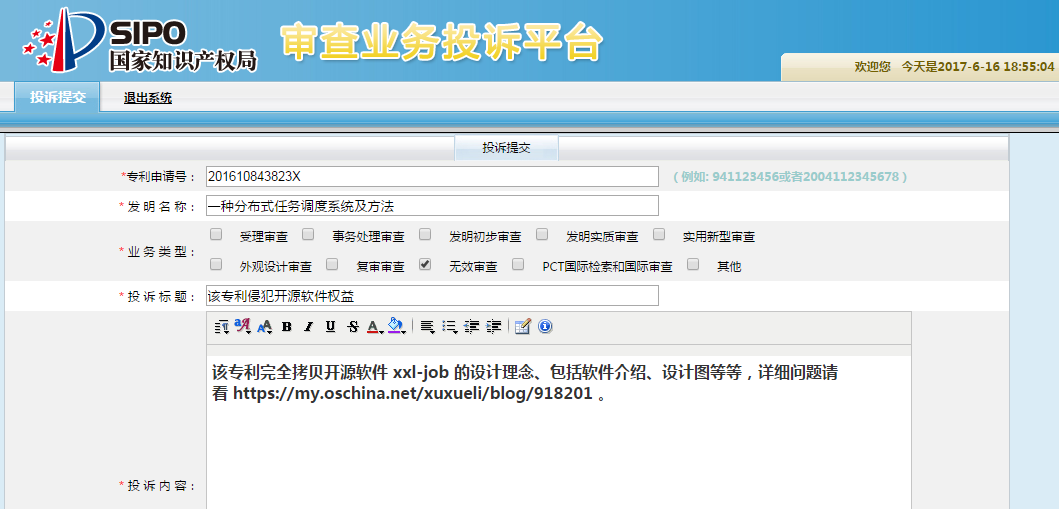Click the example hint 例如: 941123456

coord(790,177)
